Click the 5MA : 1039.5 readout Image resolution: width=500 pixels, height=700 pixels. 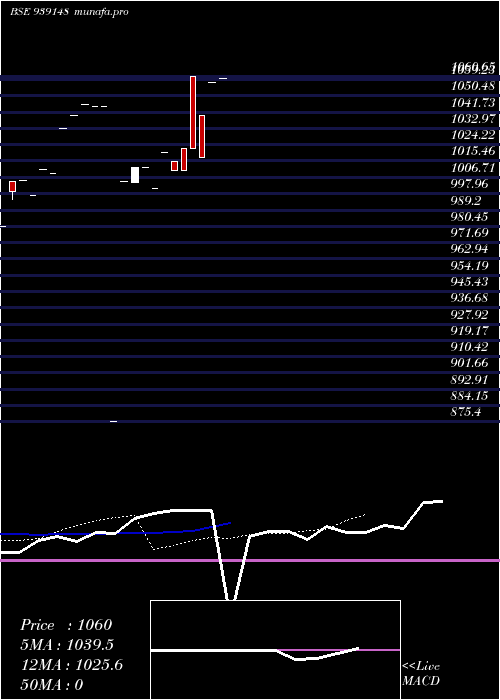coord(67,645)
